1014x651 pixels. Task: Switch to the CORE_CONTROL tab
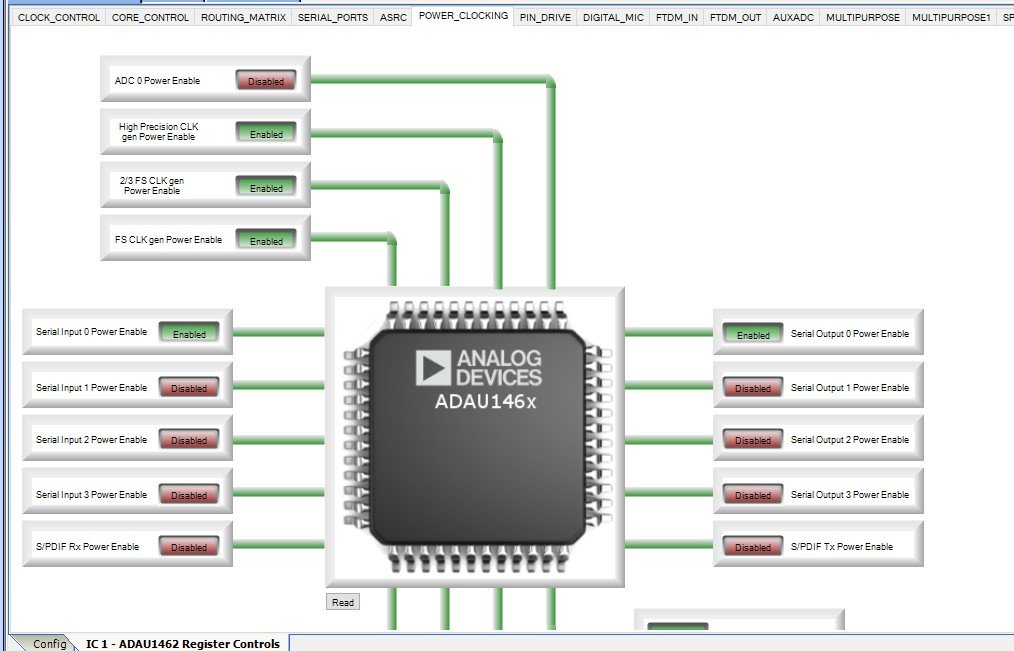click(150, 17)
